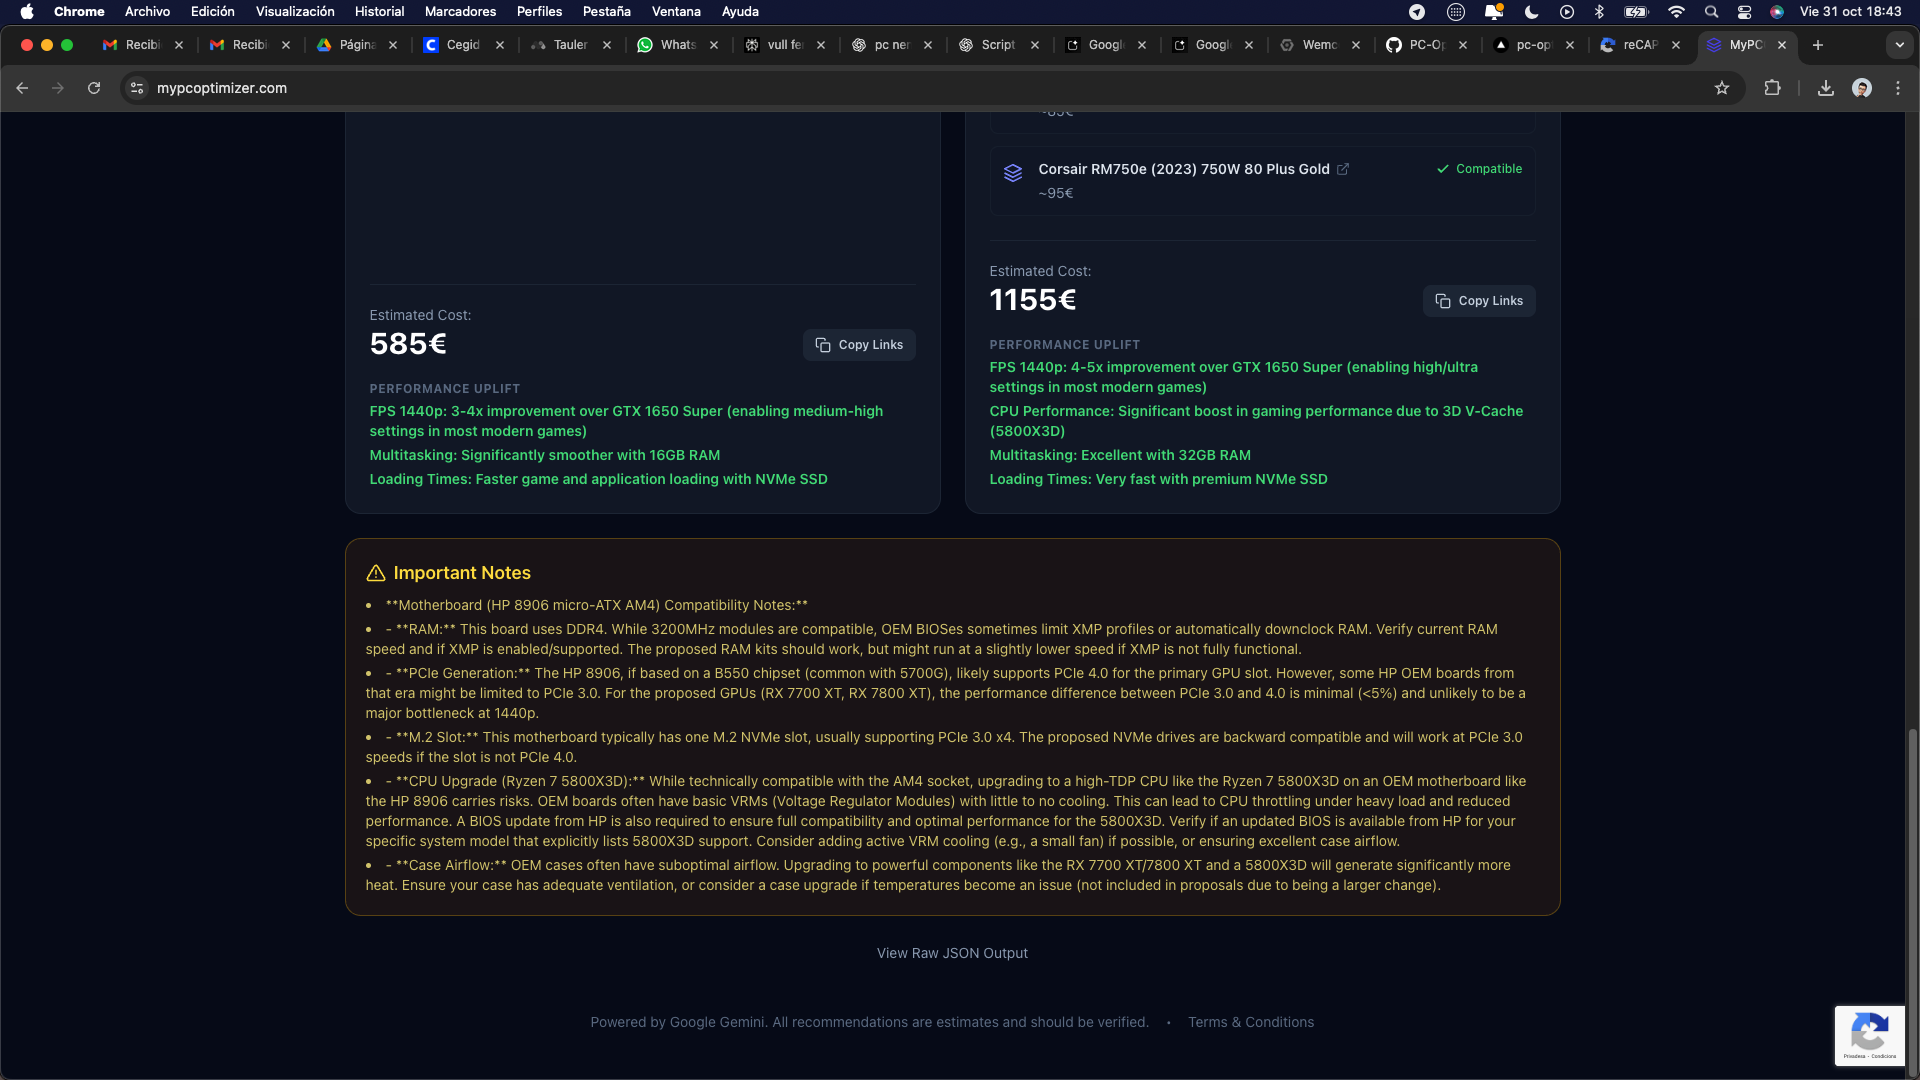Image resolution: width=1920 pixels, height=1080 pixels.
Task: Click the Important Notes warning icon
Action: pyautogui.click(x=376, y=573)
